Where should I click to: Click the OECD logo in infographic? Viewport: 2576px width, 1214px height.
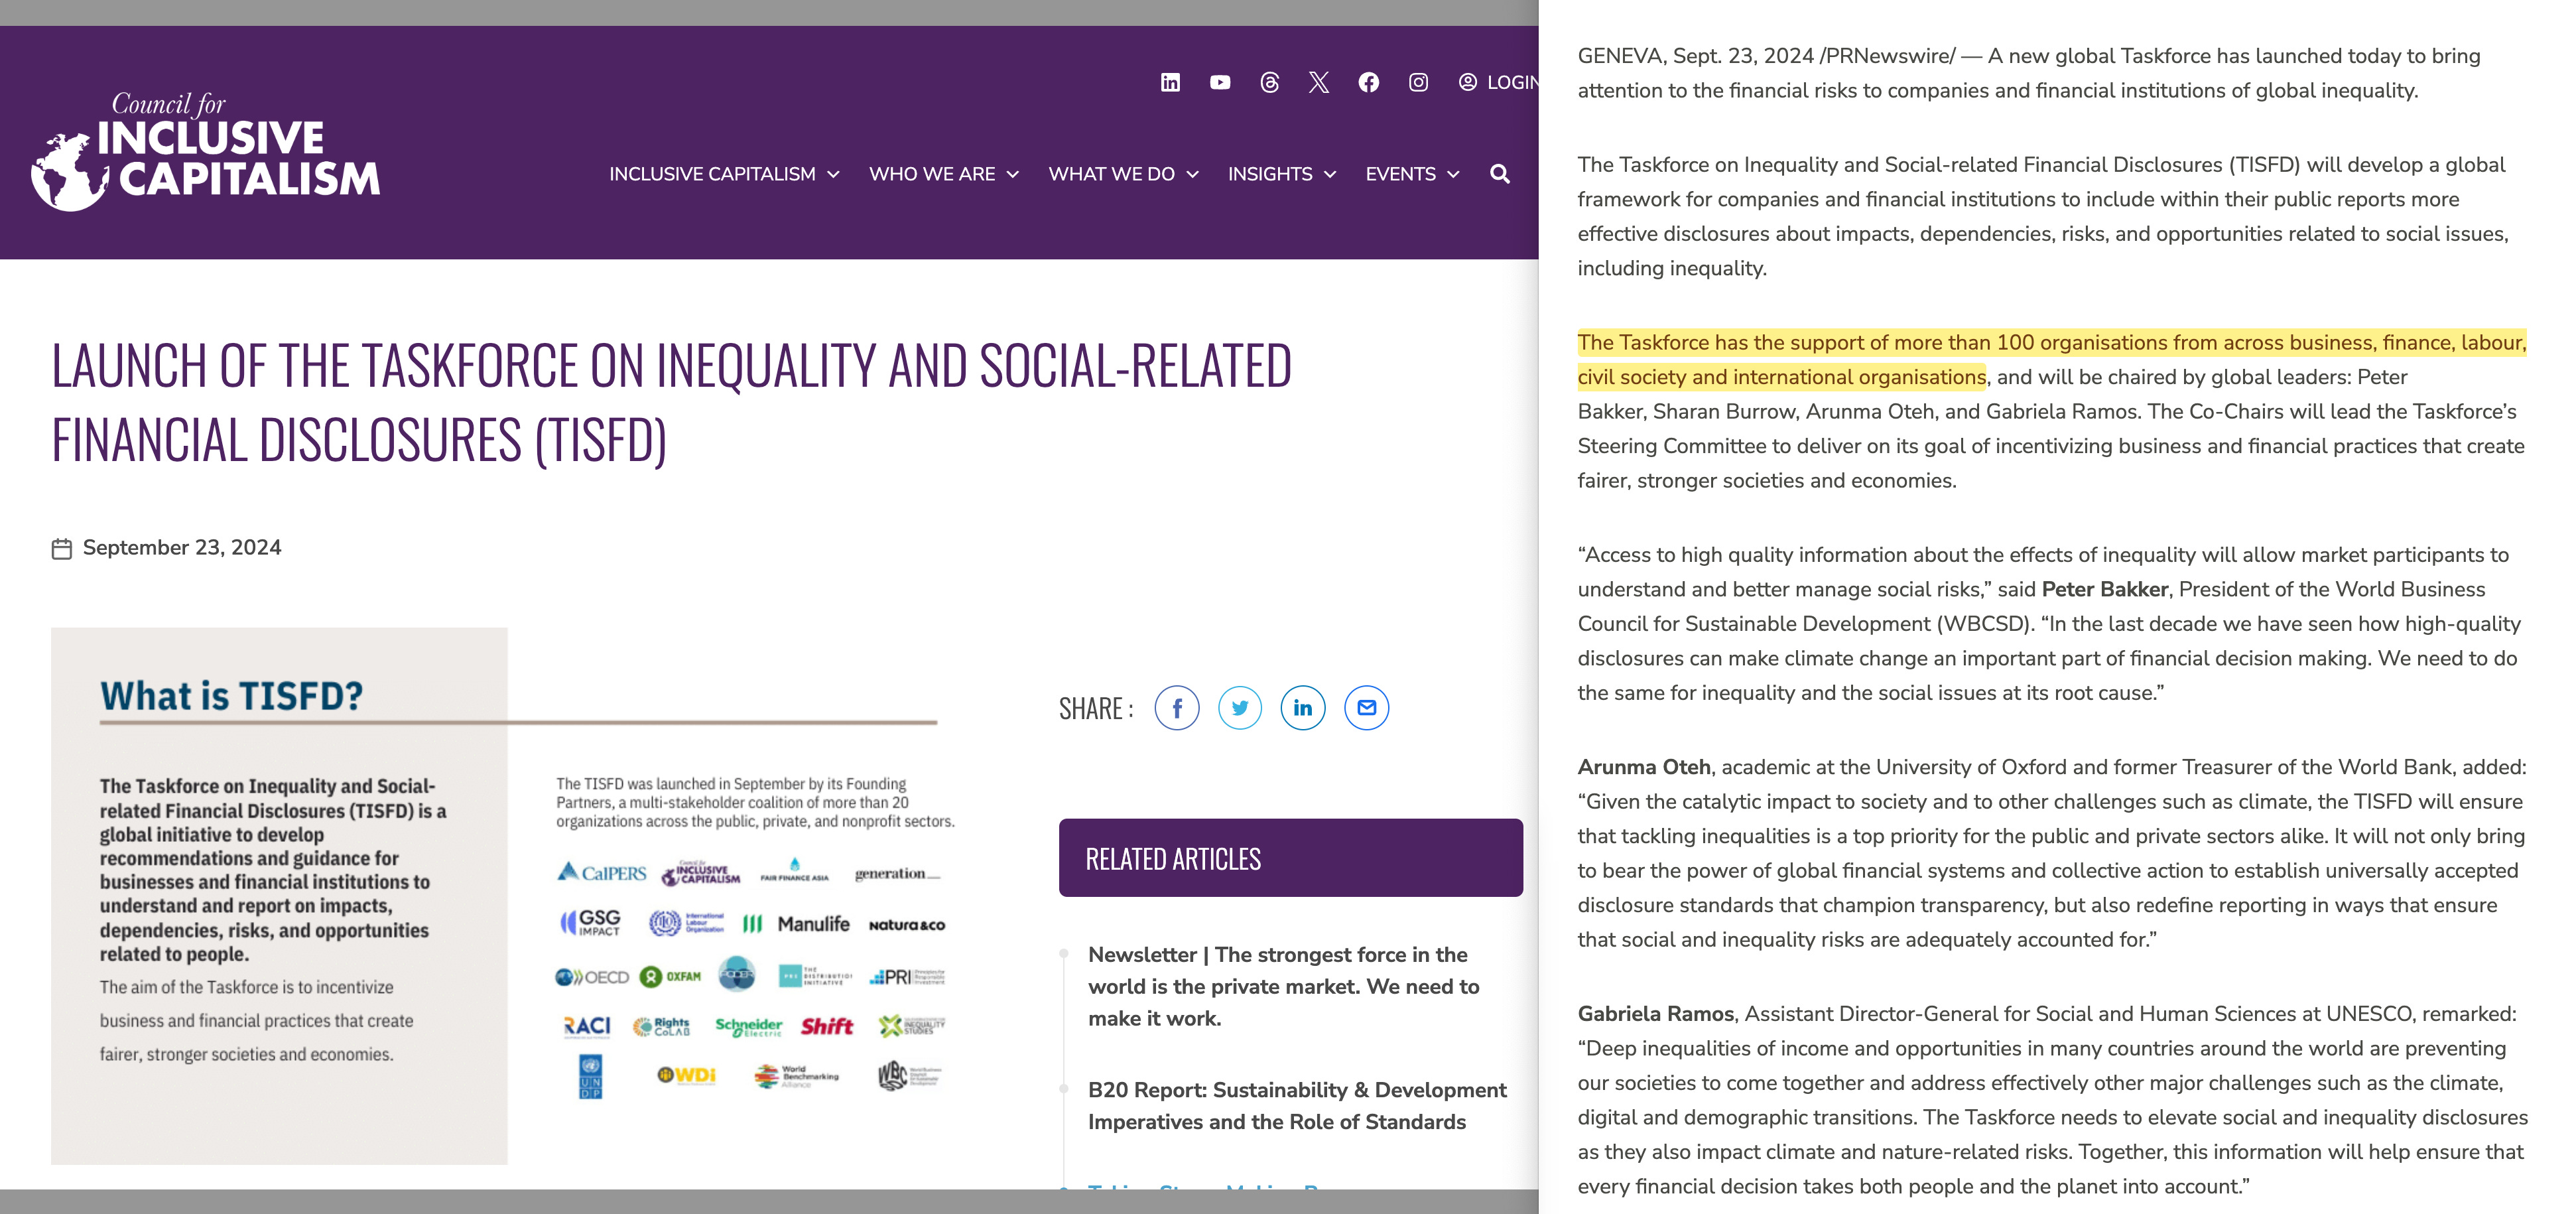coord(592,977)
